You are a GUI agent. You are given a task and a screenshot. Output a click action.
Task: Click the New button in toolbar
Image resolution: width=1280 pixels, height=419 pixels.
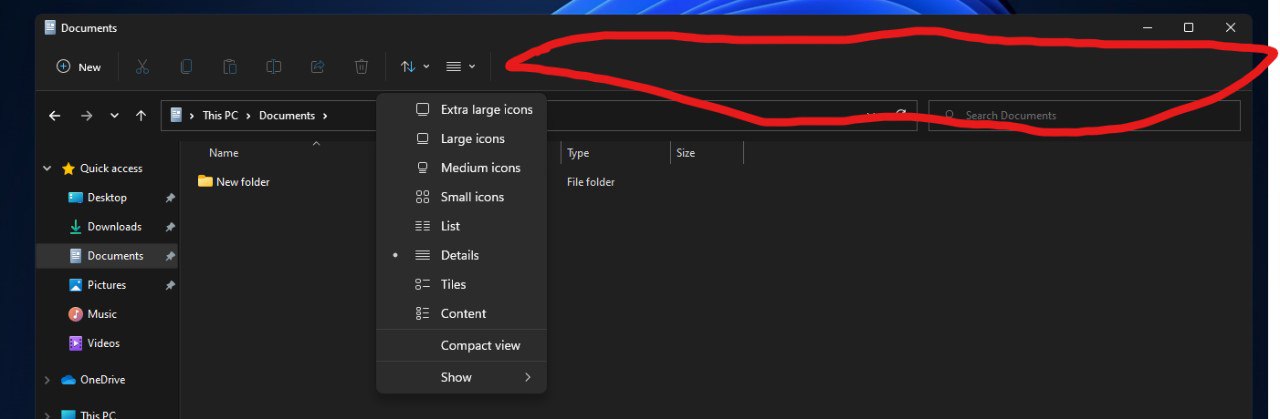pyautogui.click(x=79, y=67)
